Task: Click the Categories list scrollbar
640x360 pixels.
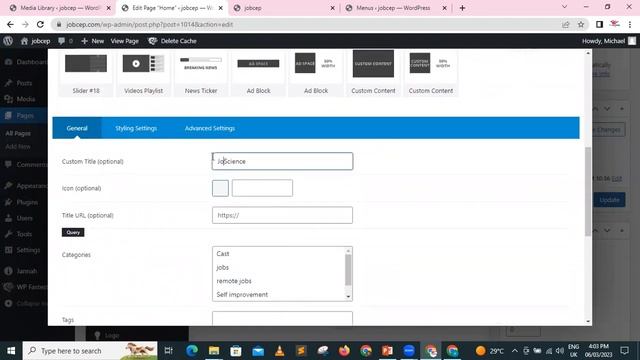Action: (348, 270)
